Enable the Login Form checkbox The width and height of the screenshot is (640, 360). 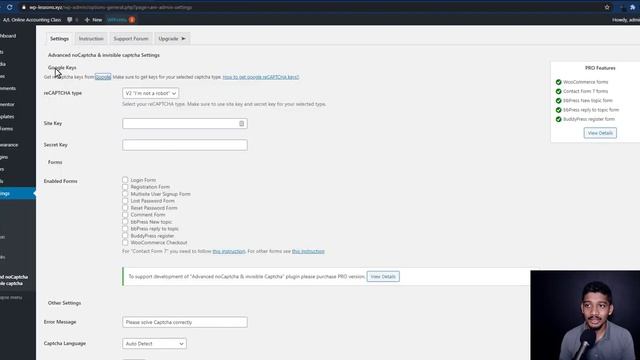coord(125,180)
